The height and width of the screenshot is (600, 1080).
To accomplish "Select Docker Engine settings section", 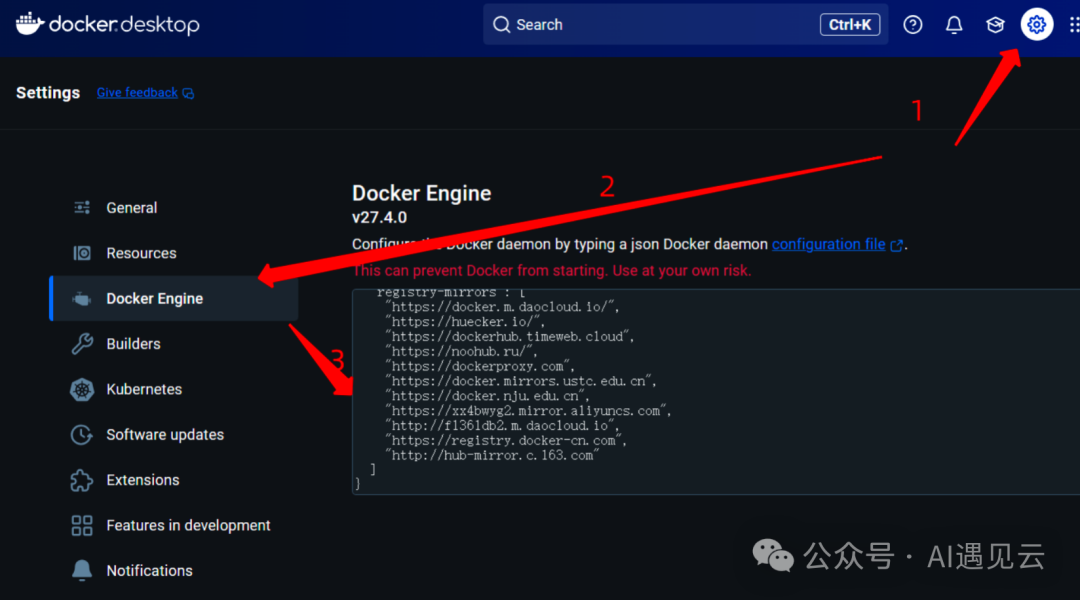I will coord(174,298).
